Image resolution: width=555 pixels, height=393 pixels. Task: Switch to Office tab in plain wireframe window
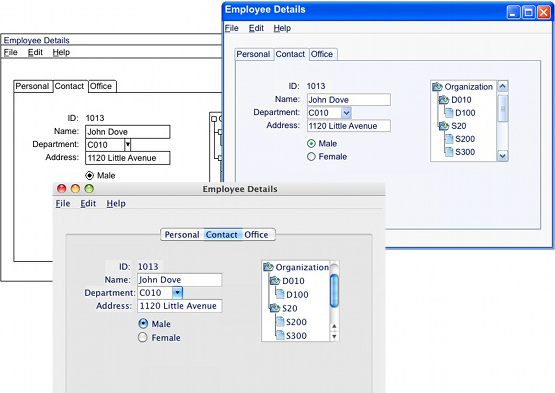(102, 86)
